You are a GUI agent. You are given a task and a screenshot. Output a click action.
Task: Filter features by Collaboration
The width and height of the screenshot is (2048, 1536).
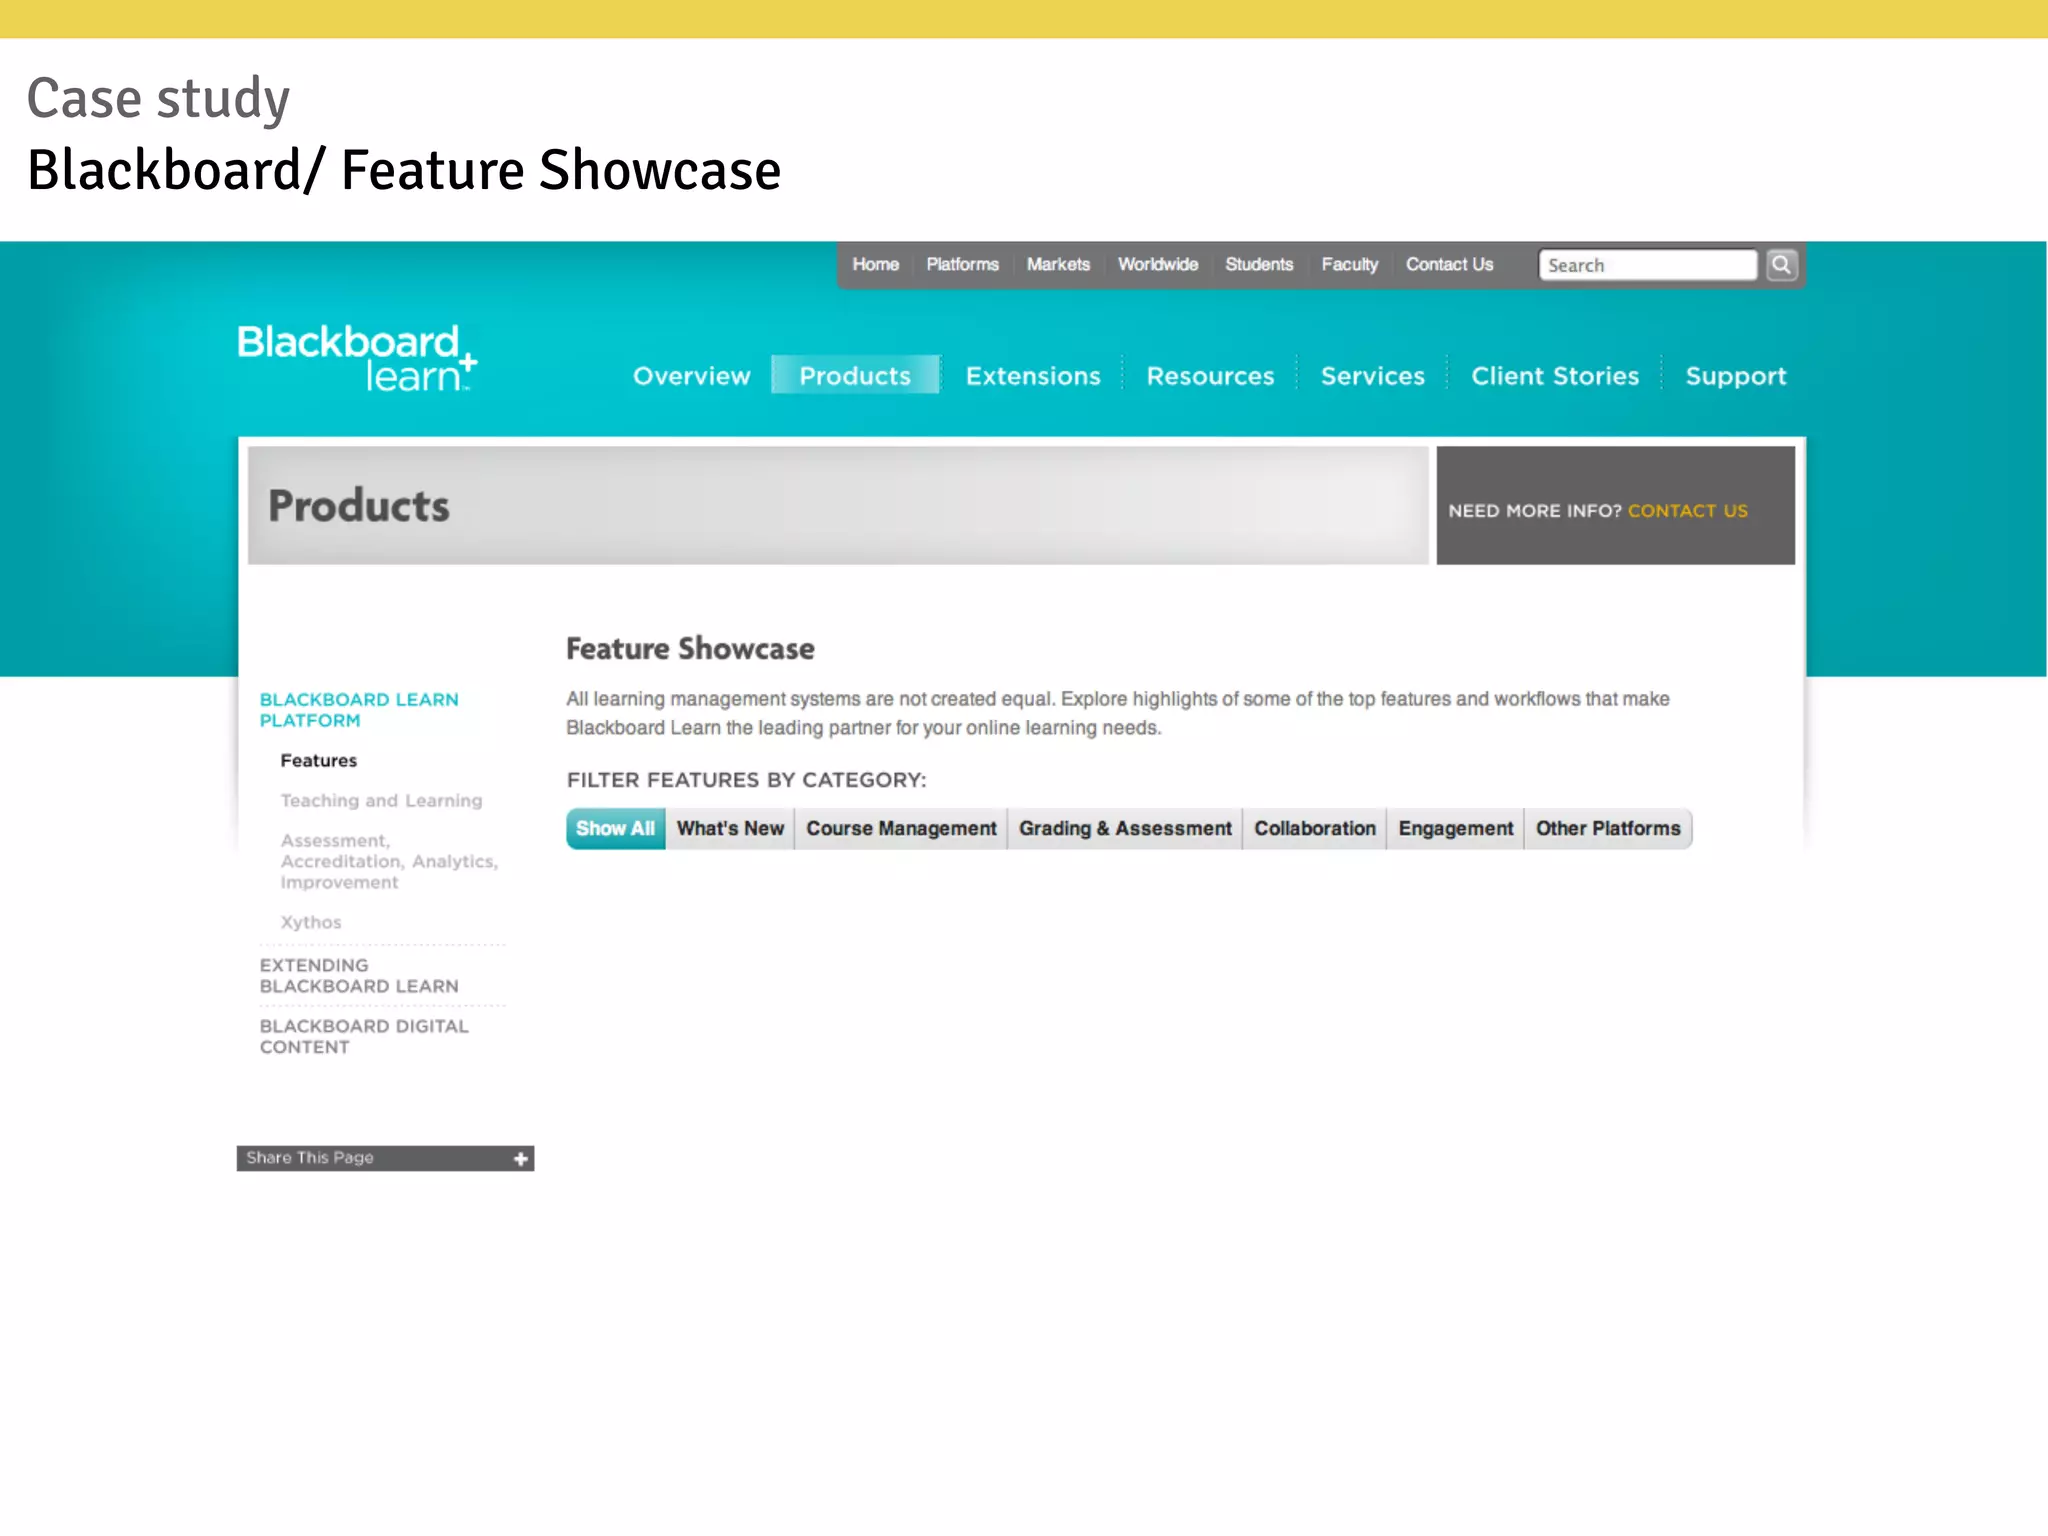(1315, 828)
